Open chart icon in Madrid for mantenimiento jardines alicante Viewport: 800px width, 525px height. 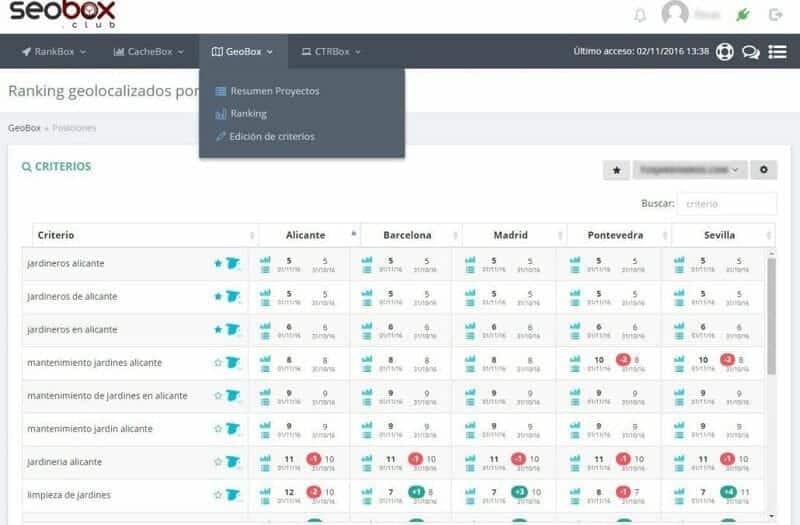tap(470, 359)
